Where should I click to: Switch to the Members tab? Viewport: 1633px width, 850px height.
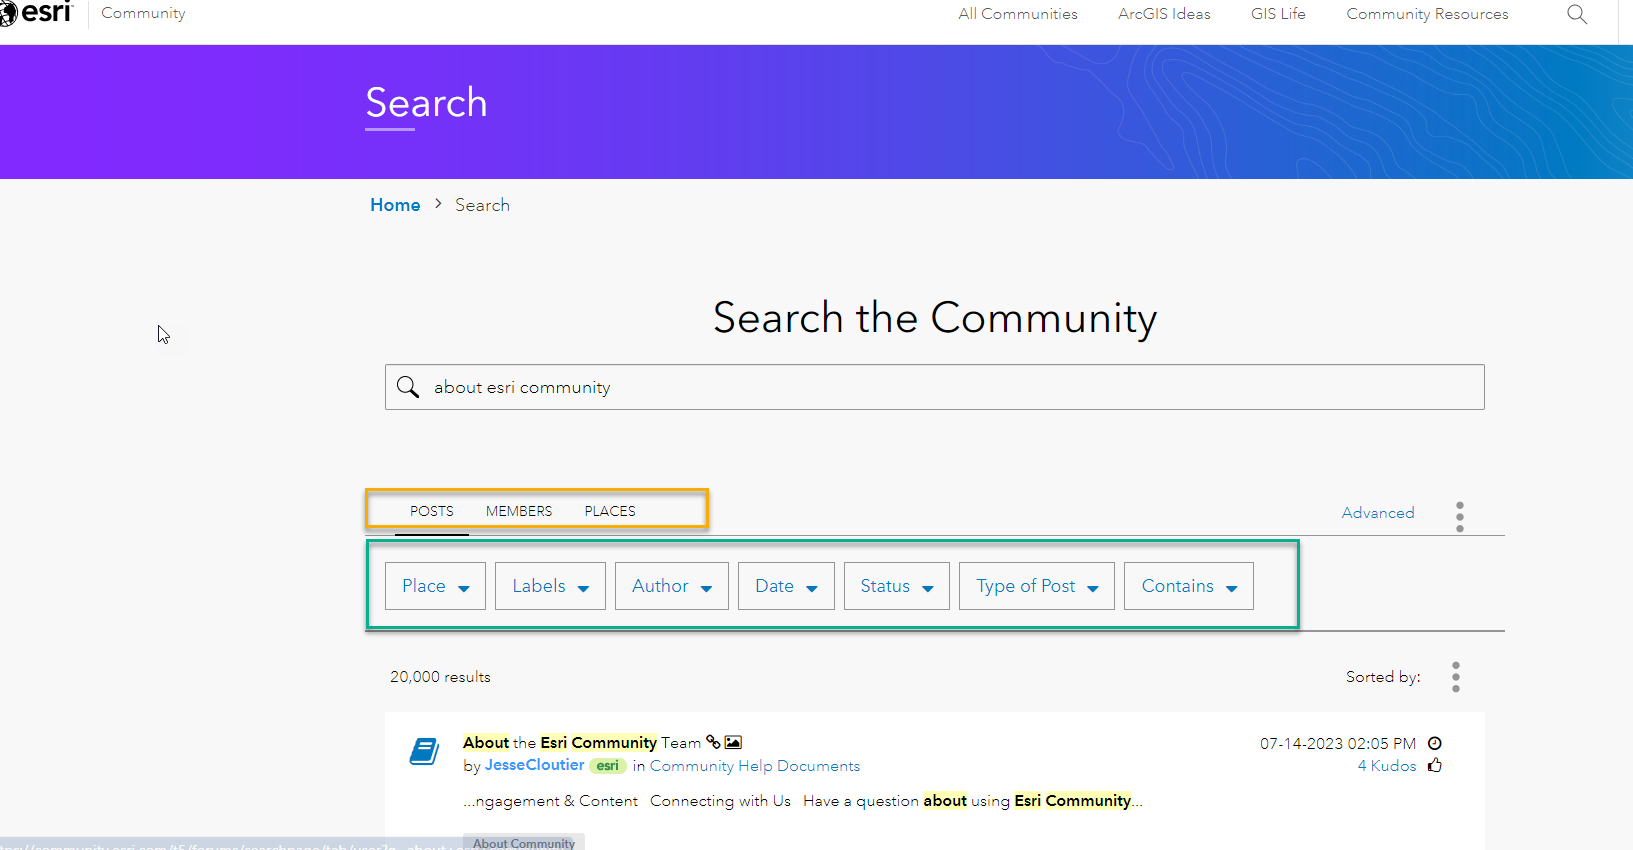(519, 511)
